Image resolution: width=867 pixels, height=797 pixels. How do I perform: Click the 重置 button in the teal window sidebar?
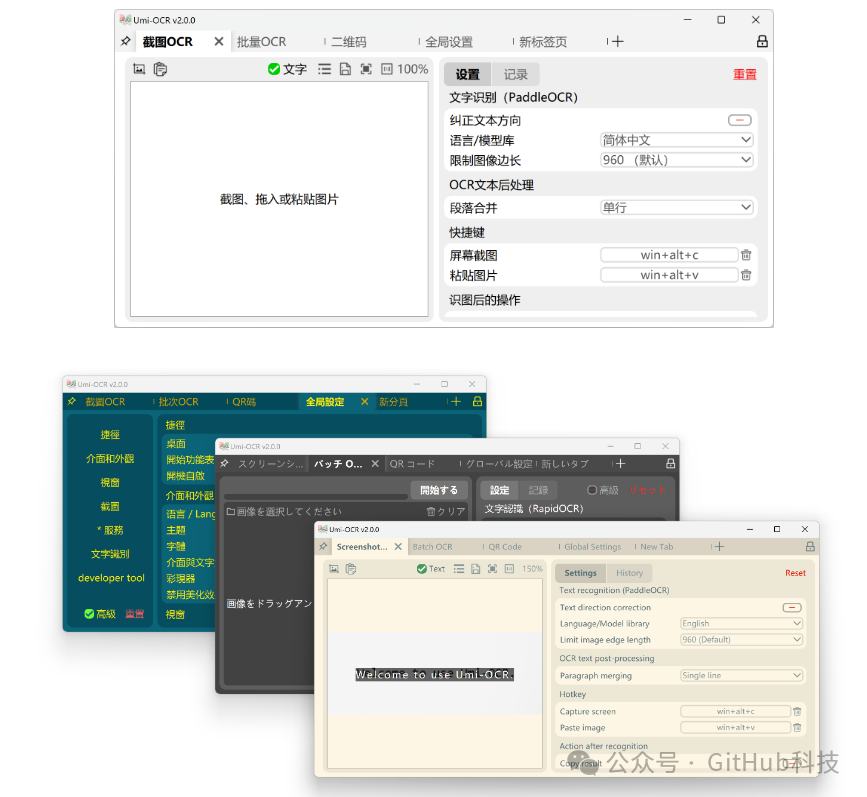[134, 614]
